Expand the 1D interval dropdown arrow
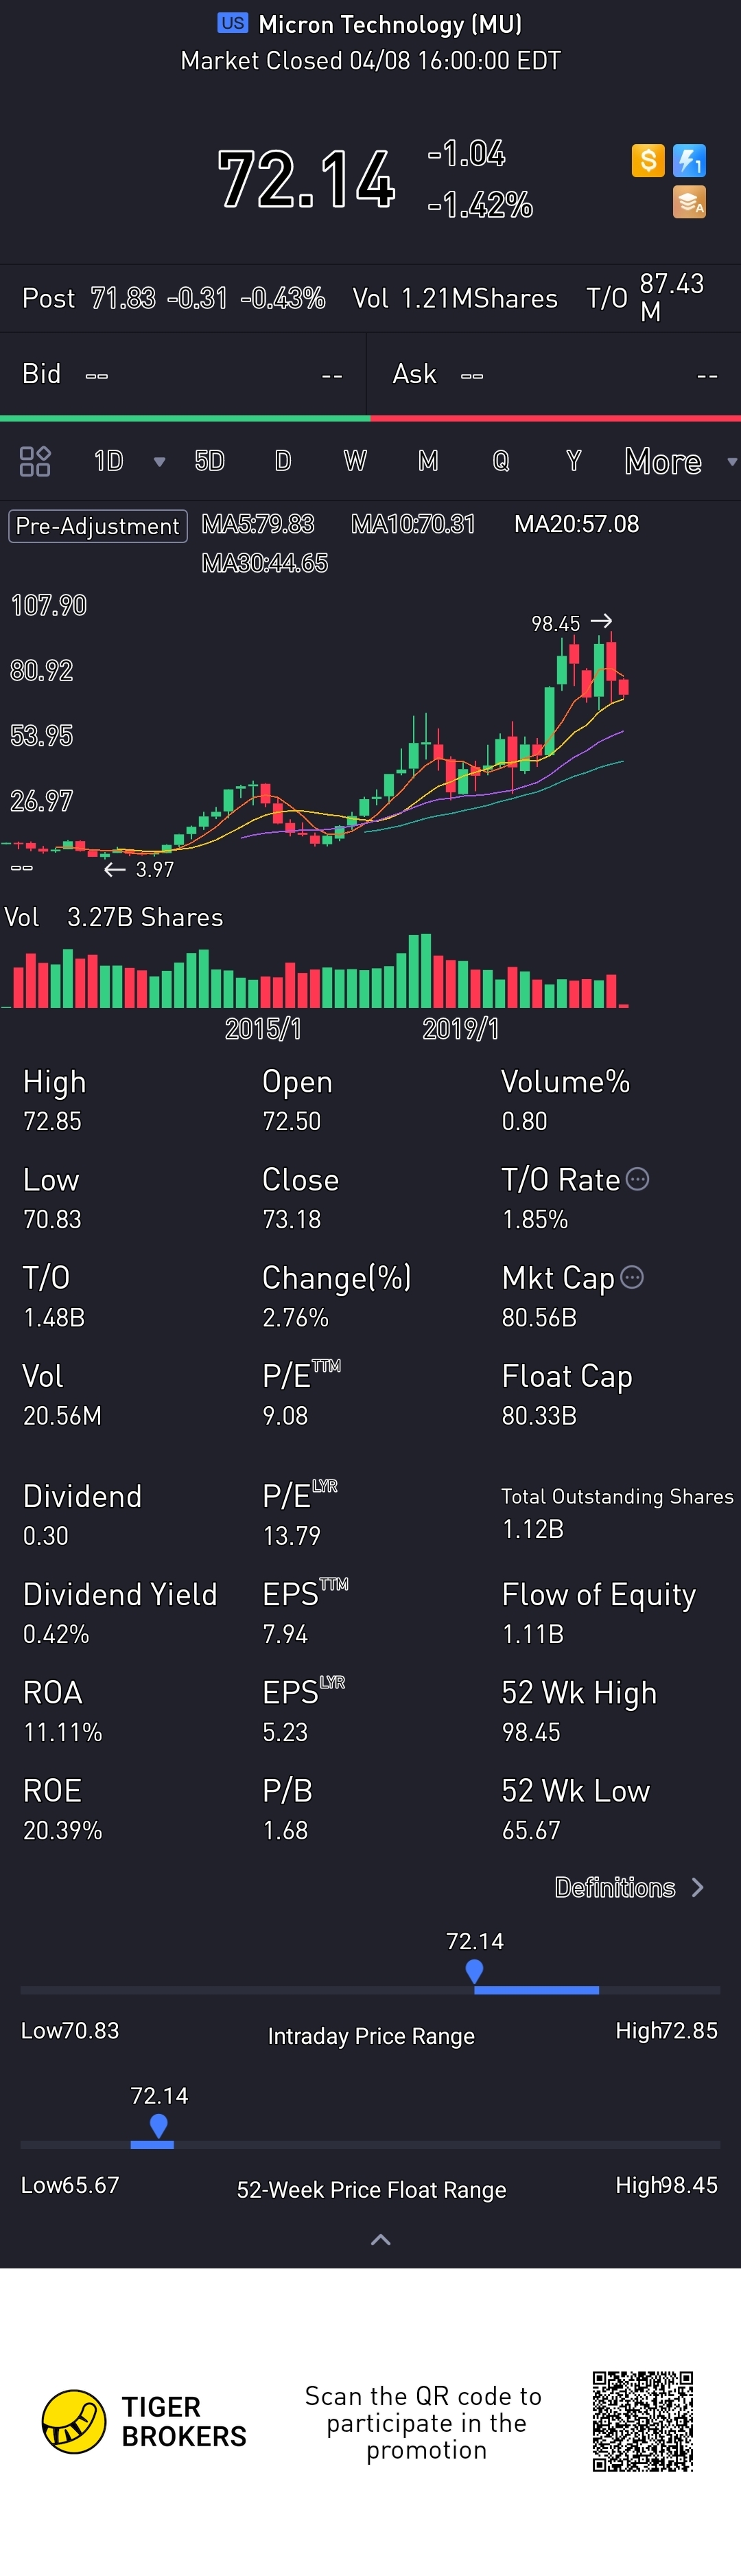The width and height of the screenshot is (741, 2576). [x=159, y=462]
